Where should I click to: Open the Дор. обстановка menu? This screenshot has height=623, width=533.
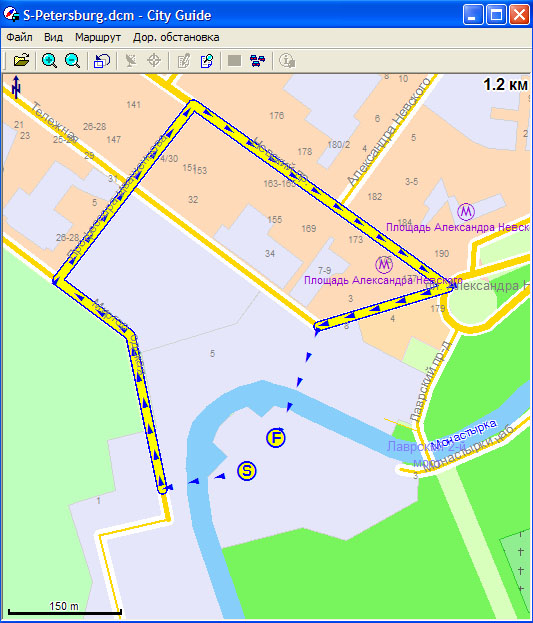(176, 37)
